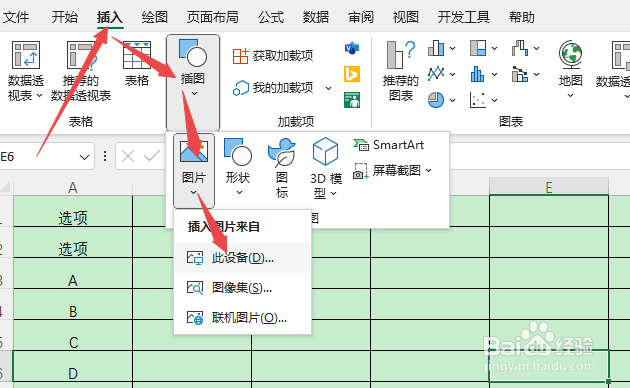Viewport: 630px width, 388px height.
Task: Open the 帮助 tab
Action: point(522,17)
